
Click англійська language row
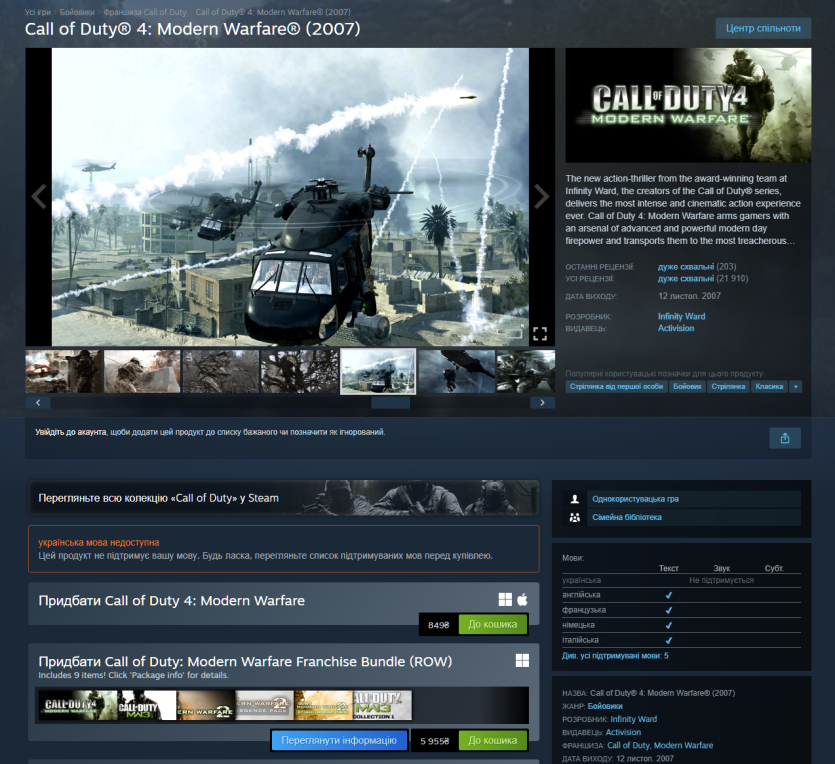[x=681, y=595]
